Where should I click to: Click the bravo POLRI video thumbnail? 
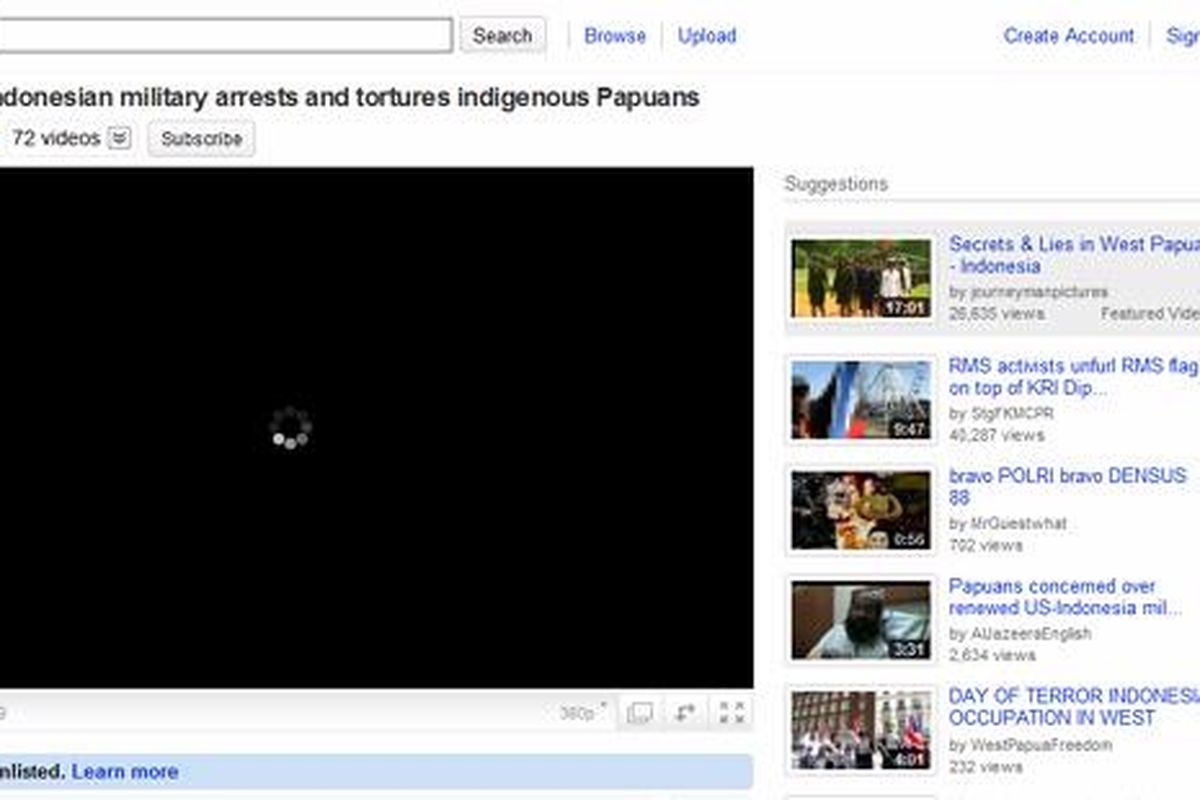click(x=861, y=510)
